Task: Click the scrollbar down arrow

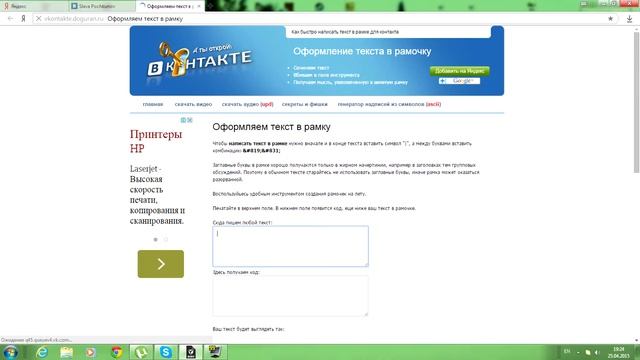Action: point(636,340)
